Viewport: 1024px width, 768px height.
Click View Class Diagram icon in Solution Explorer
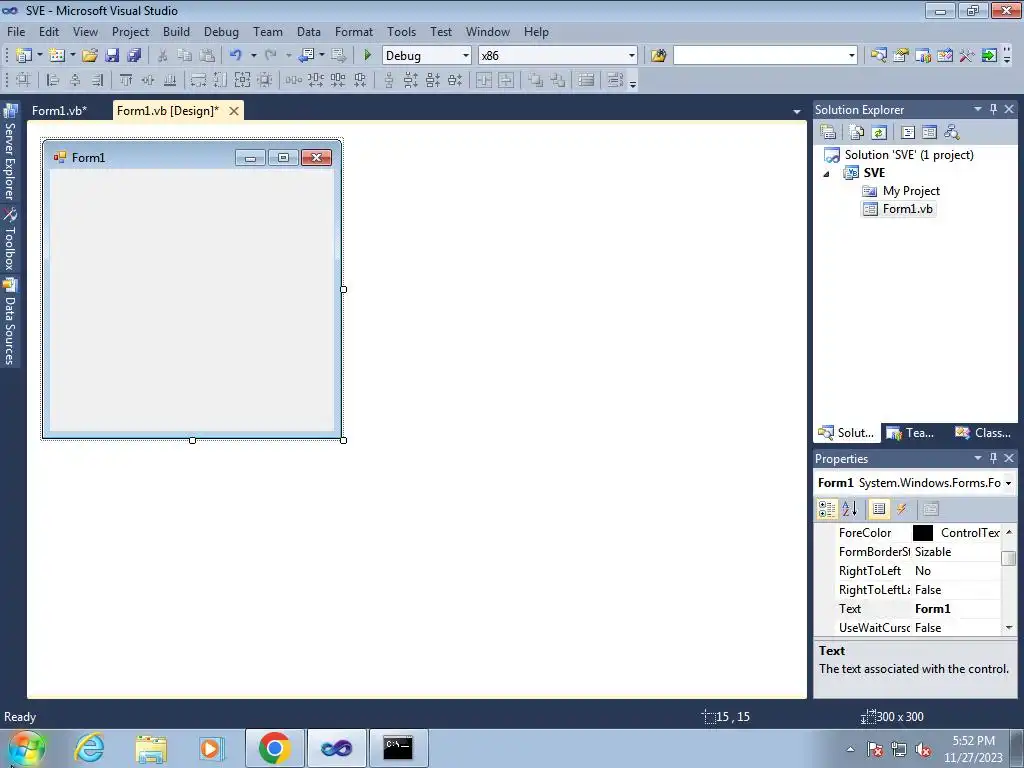click(x=952, y=132)
